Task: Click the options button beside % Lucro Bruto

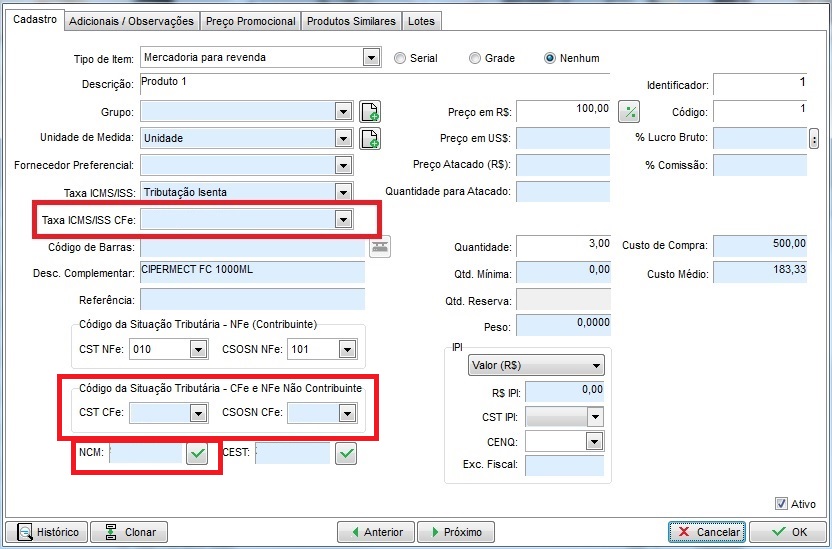Action: point(814,138)
